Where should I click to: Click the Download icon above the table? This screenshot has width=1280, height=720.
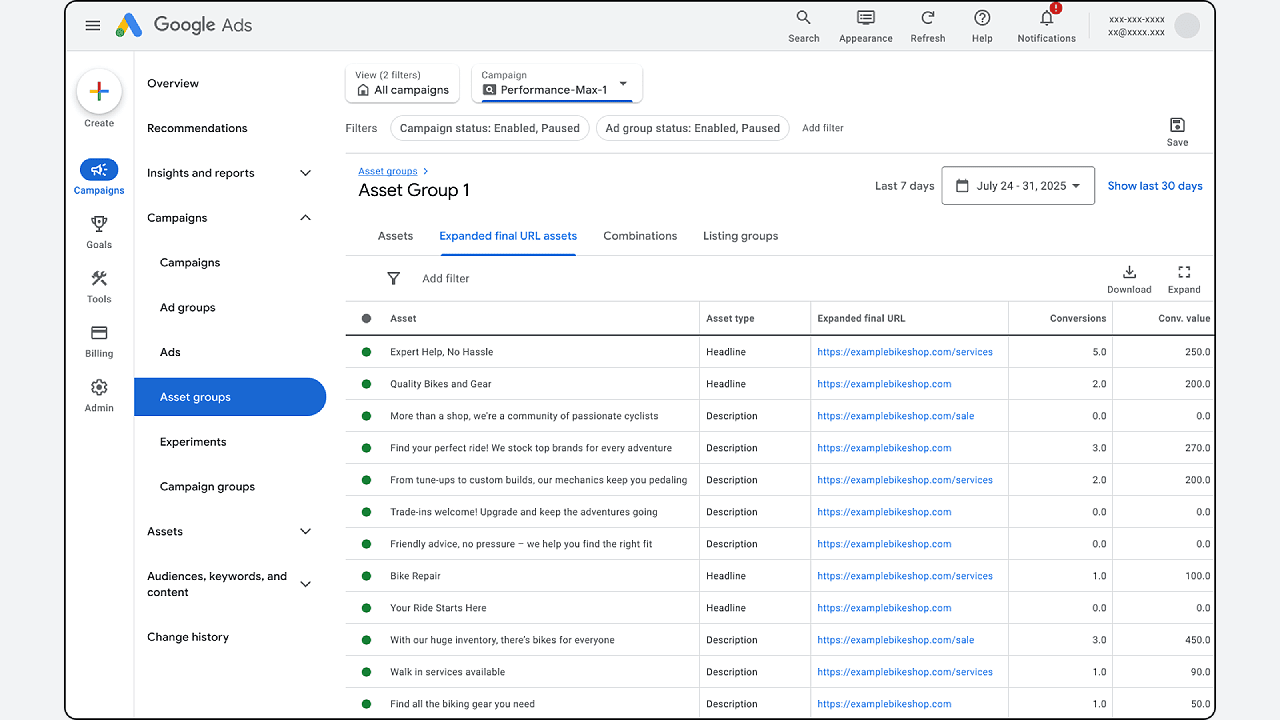(1129, 272)
